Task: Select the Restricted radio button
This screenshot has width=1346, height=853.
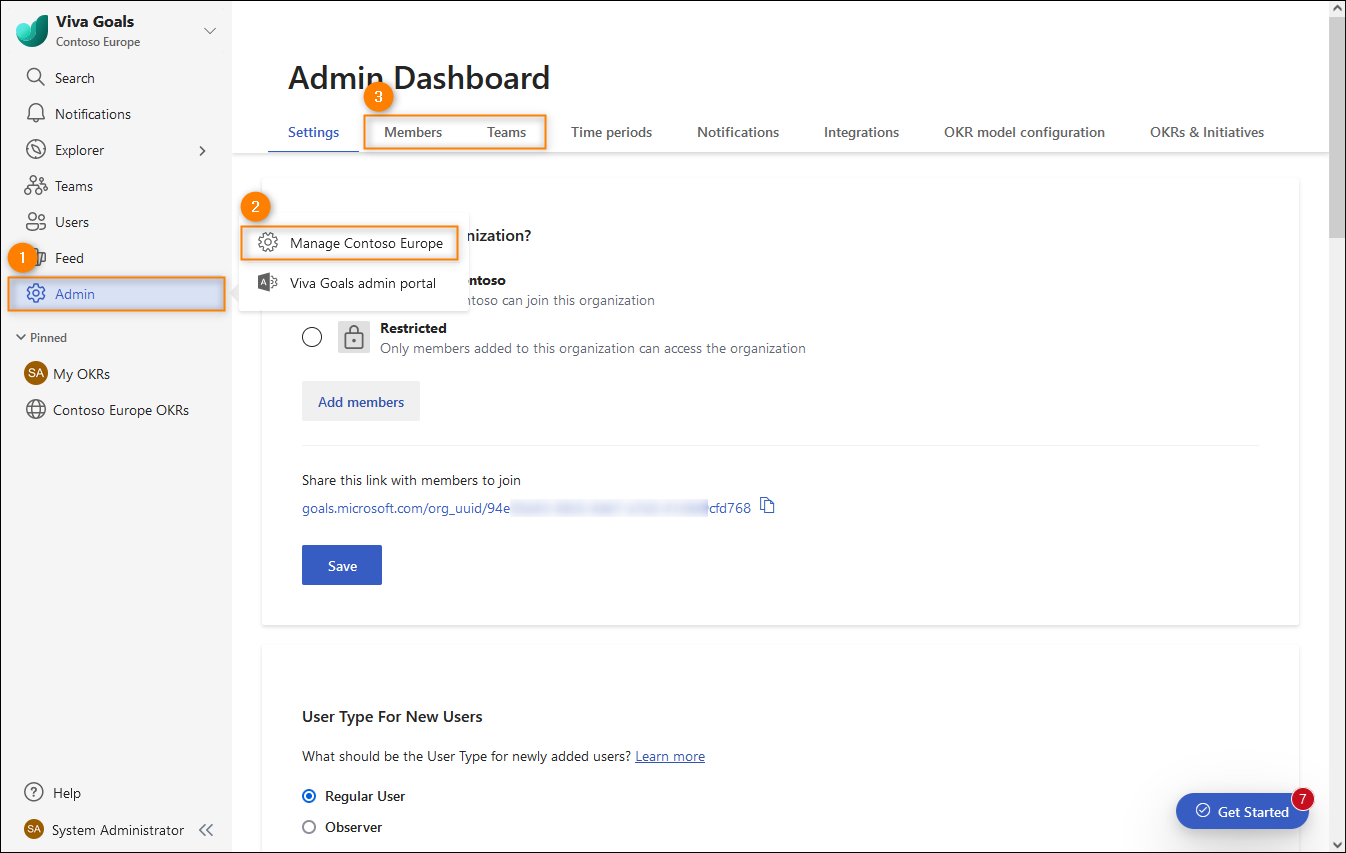Action: pos(312,337)
